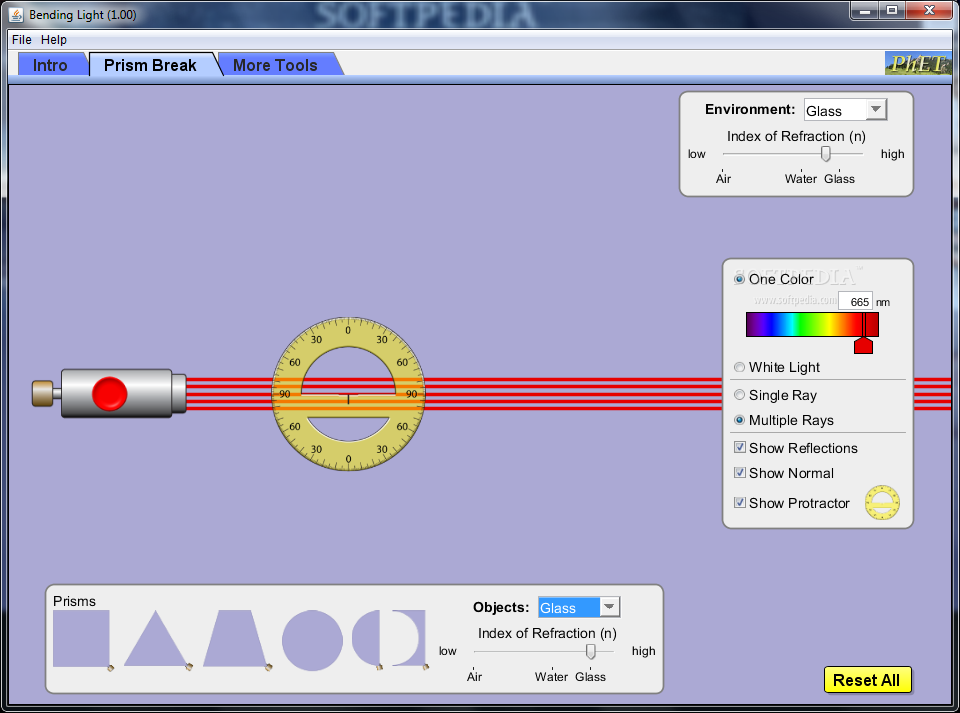Click the Glass label under Objects slider
Image resolution: width=960 pixels, height=713 pixels.
pos(590,676)
